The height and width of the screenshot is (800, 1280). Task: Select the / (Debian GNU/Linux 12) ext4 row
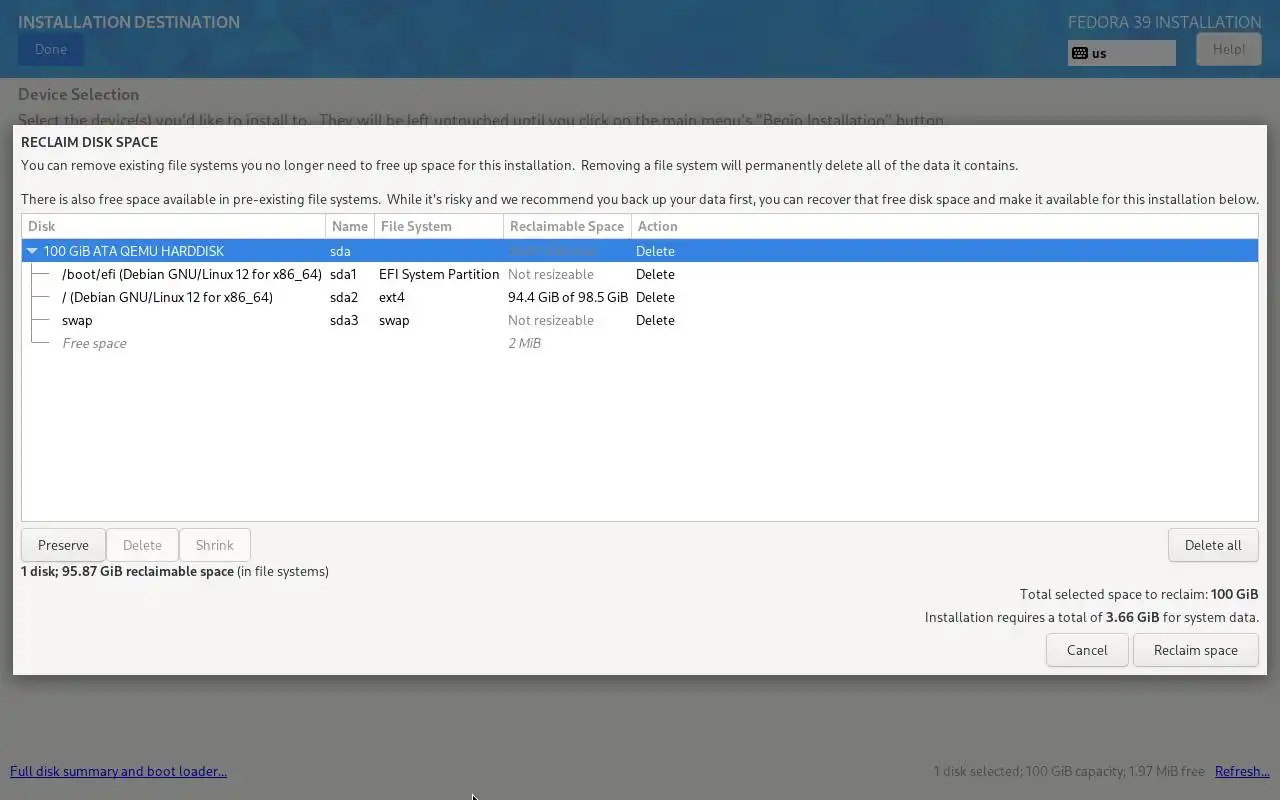coord(640,297)
